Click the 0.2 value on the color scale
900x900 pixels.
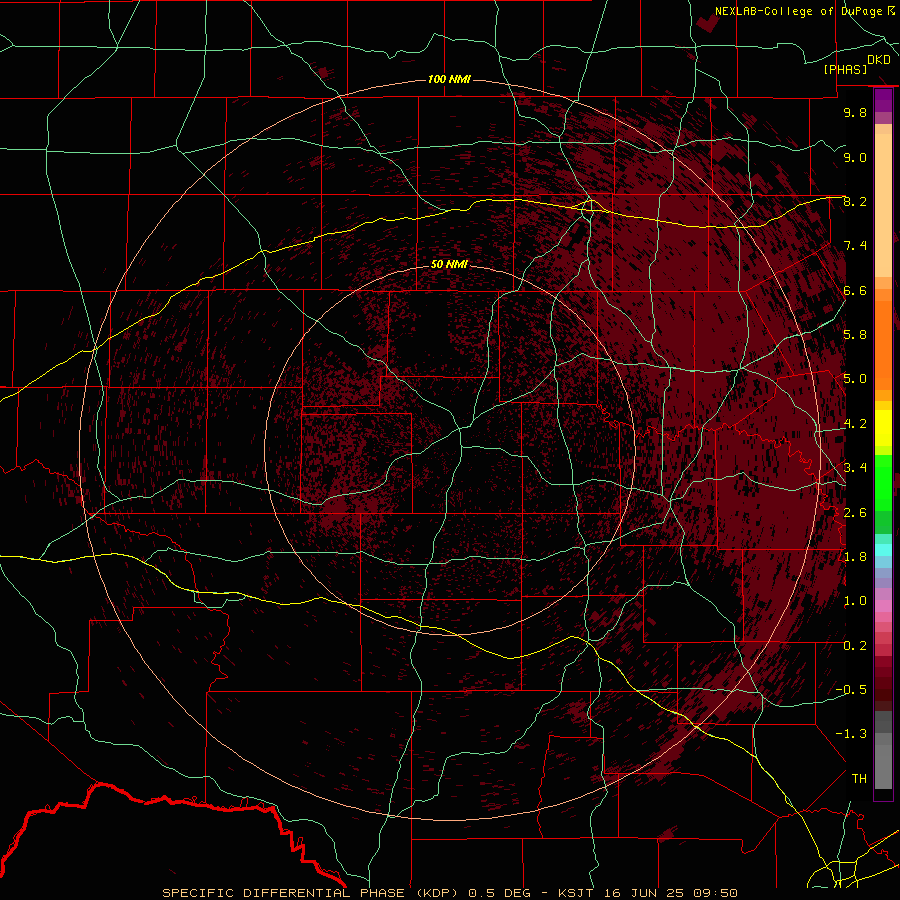pyautogui.click(x=855, y=646)
